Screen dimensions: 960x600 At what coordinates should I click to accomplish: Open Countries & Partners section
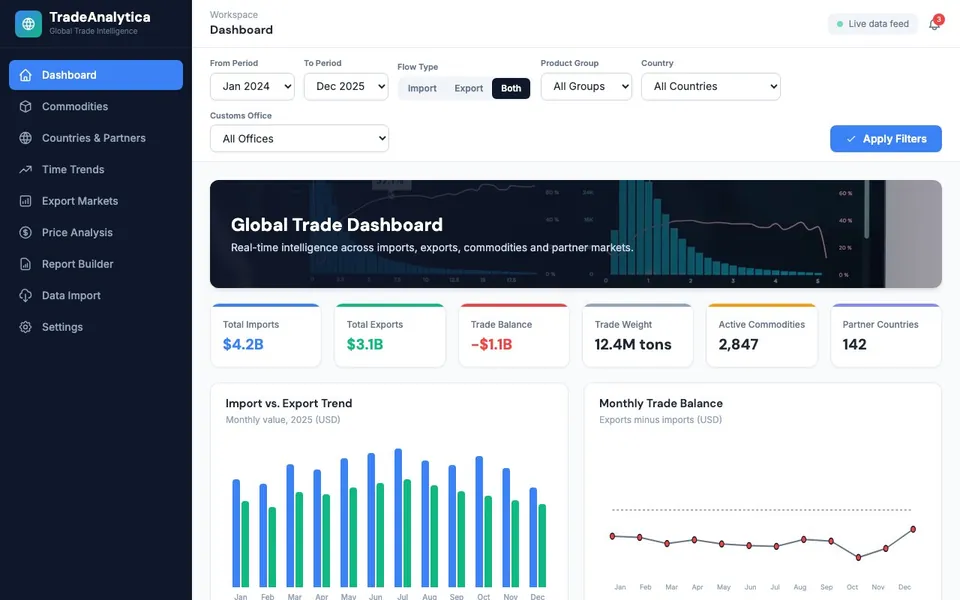(96, 138)
